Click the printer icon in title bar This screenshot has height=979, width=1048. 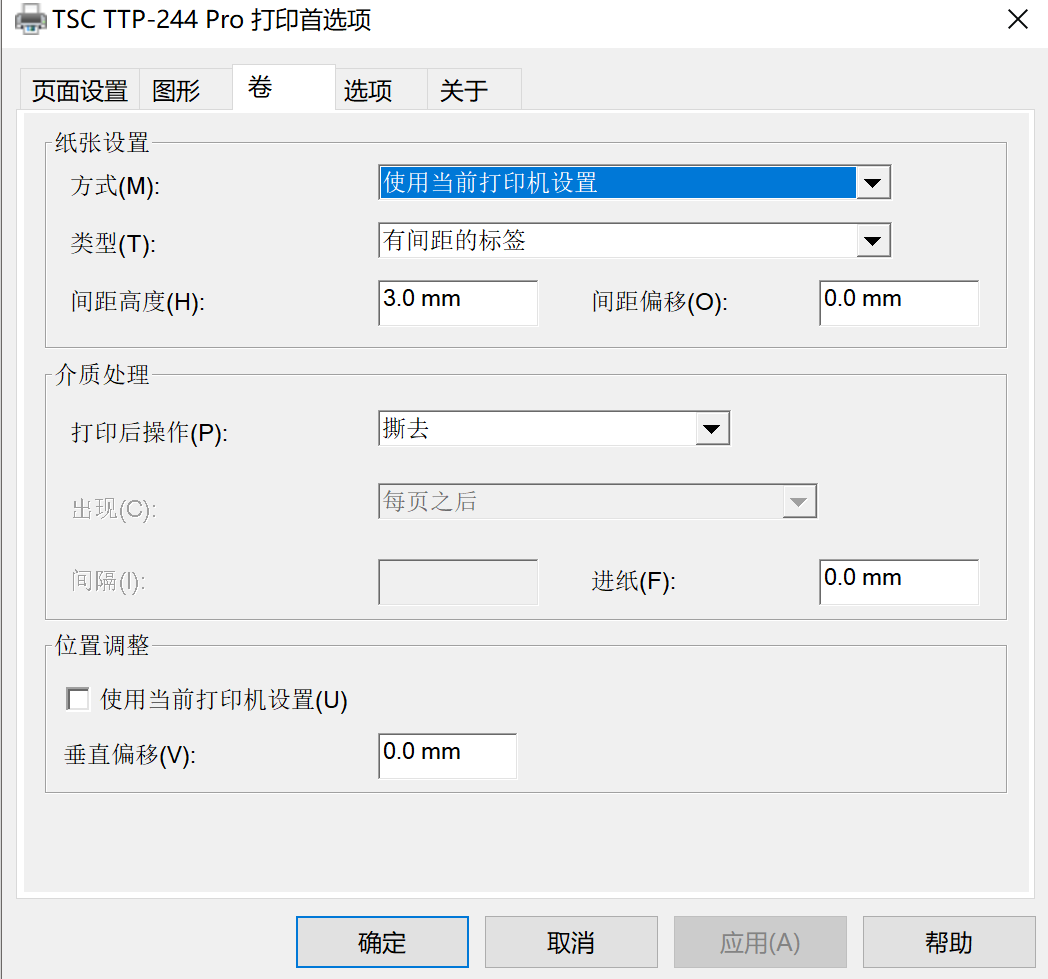(x=30, y=19)
